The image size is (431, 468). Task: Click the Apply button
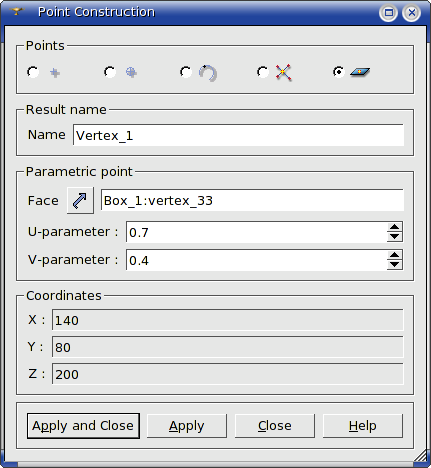[x=187, y=426]
